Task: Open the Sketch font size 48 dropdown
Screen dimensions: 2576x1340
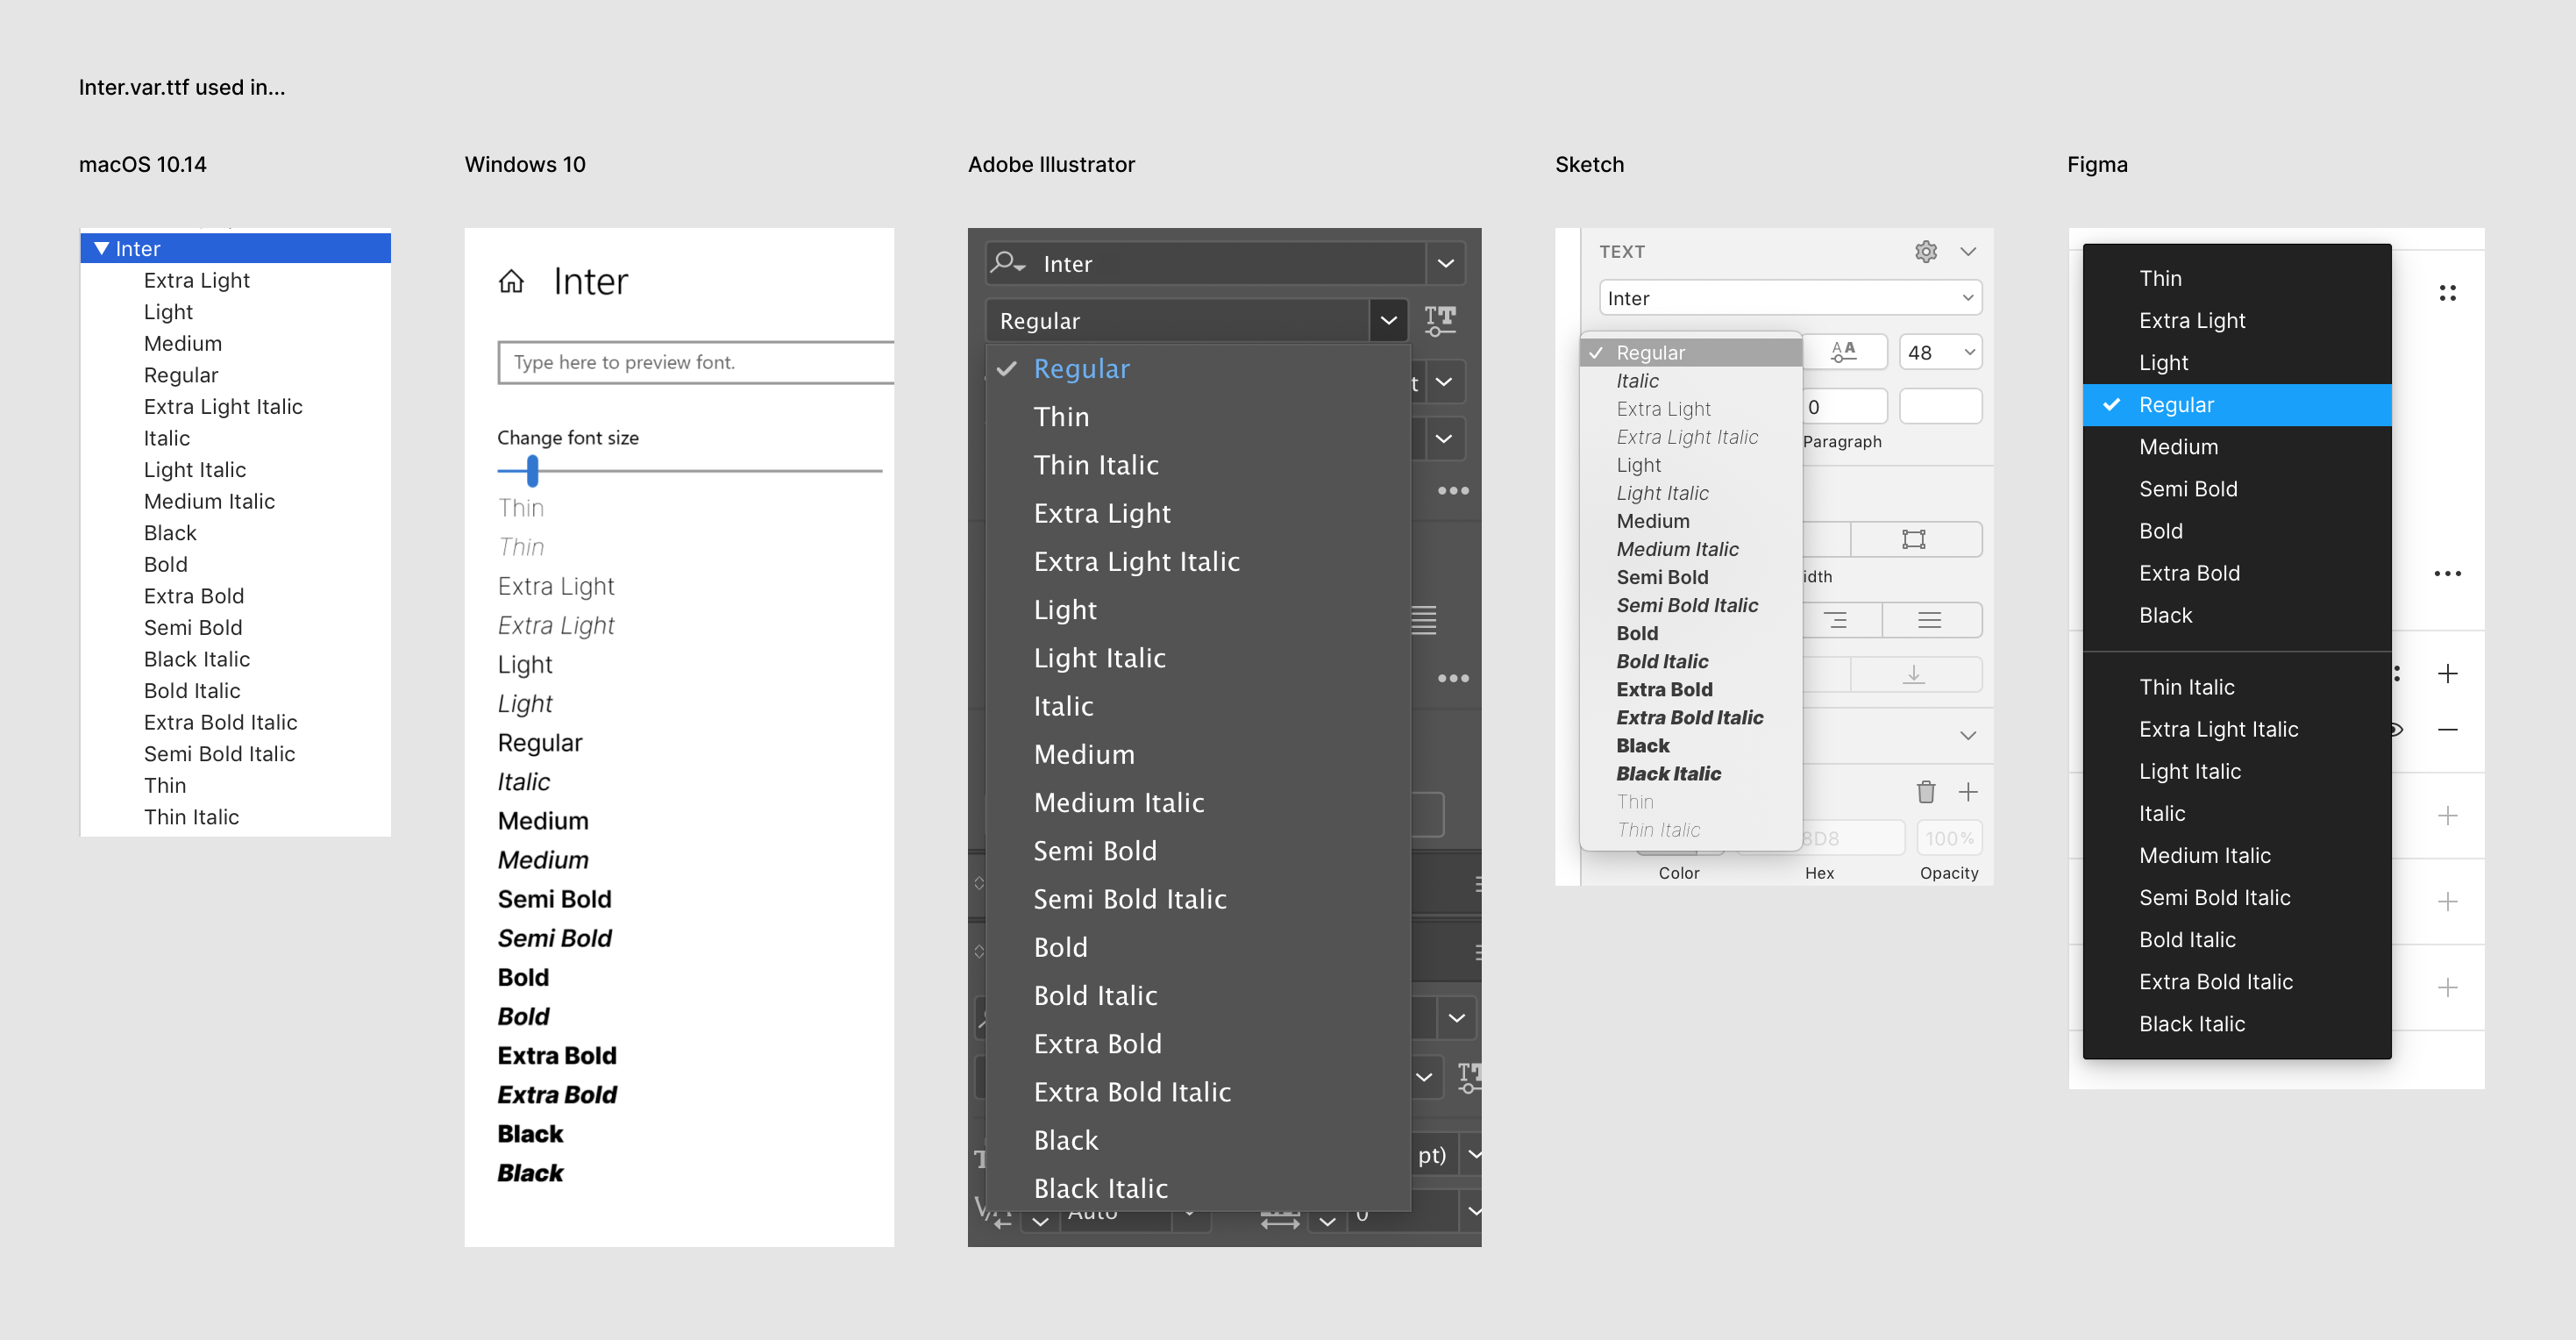Action: pyautogui.click(x=1968, y=352)
